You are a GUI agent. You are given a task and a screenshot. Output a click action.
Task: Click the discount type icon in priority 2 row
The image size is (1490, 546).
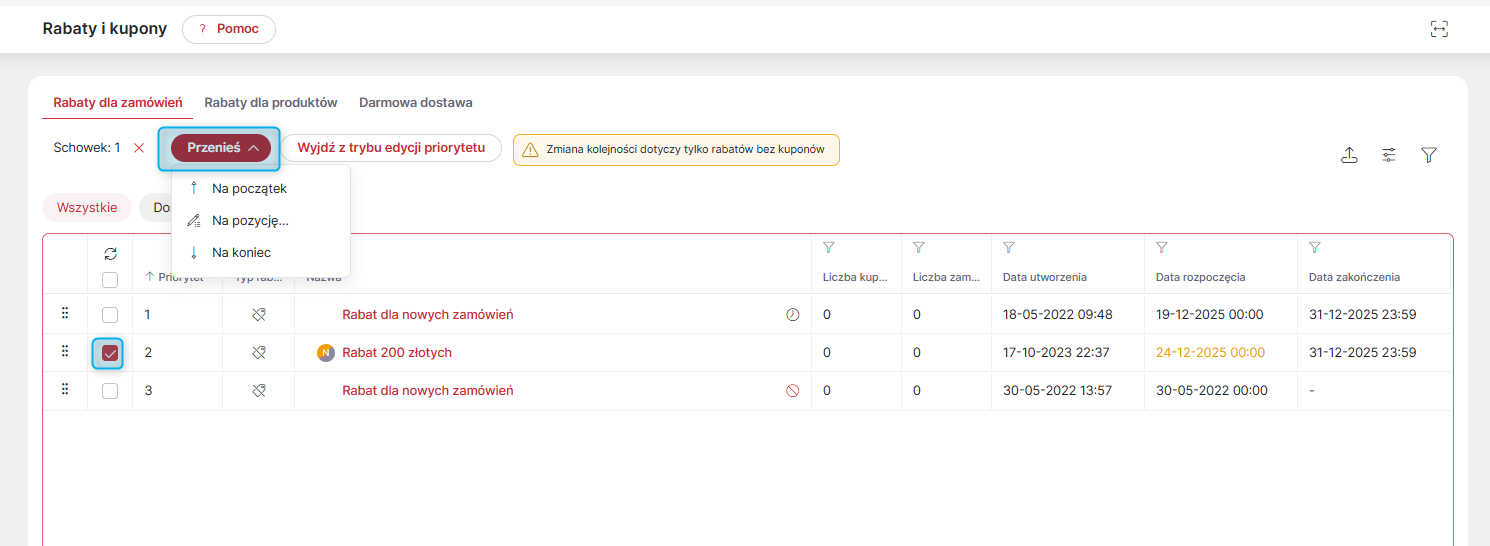[258, 353]
